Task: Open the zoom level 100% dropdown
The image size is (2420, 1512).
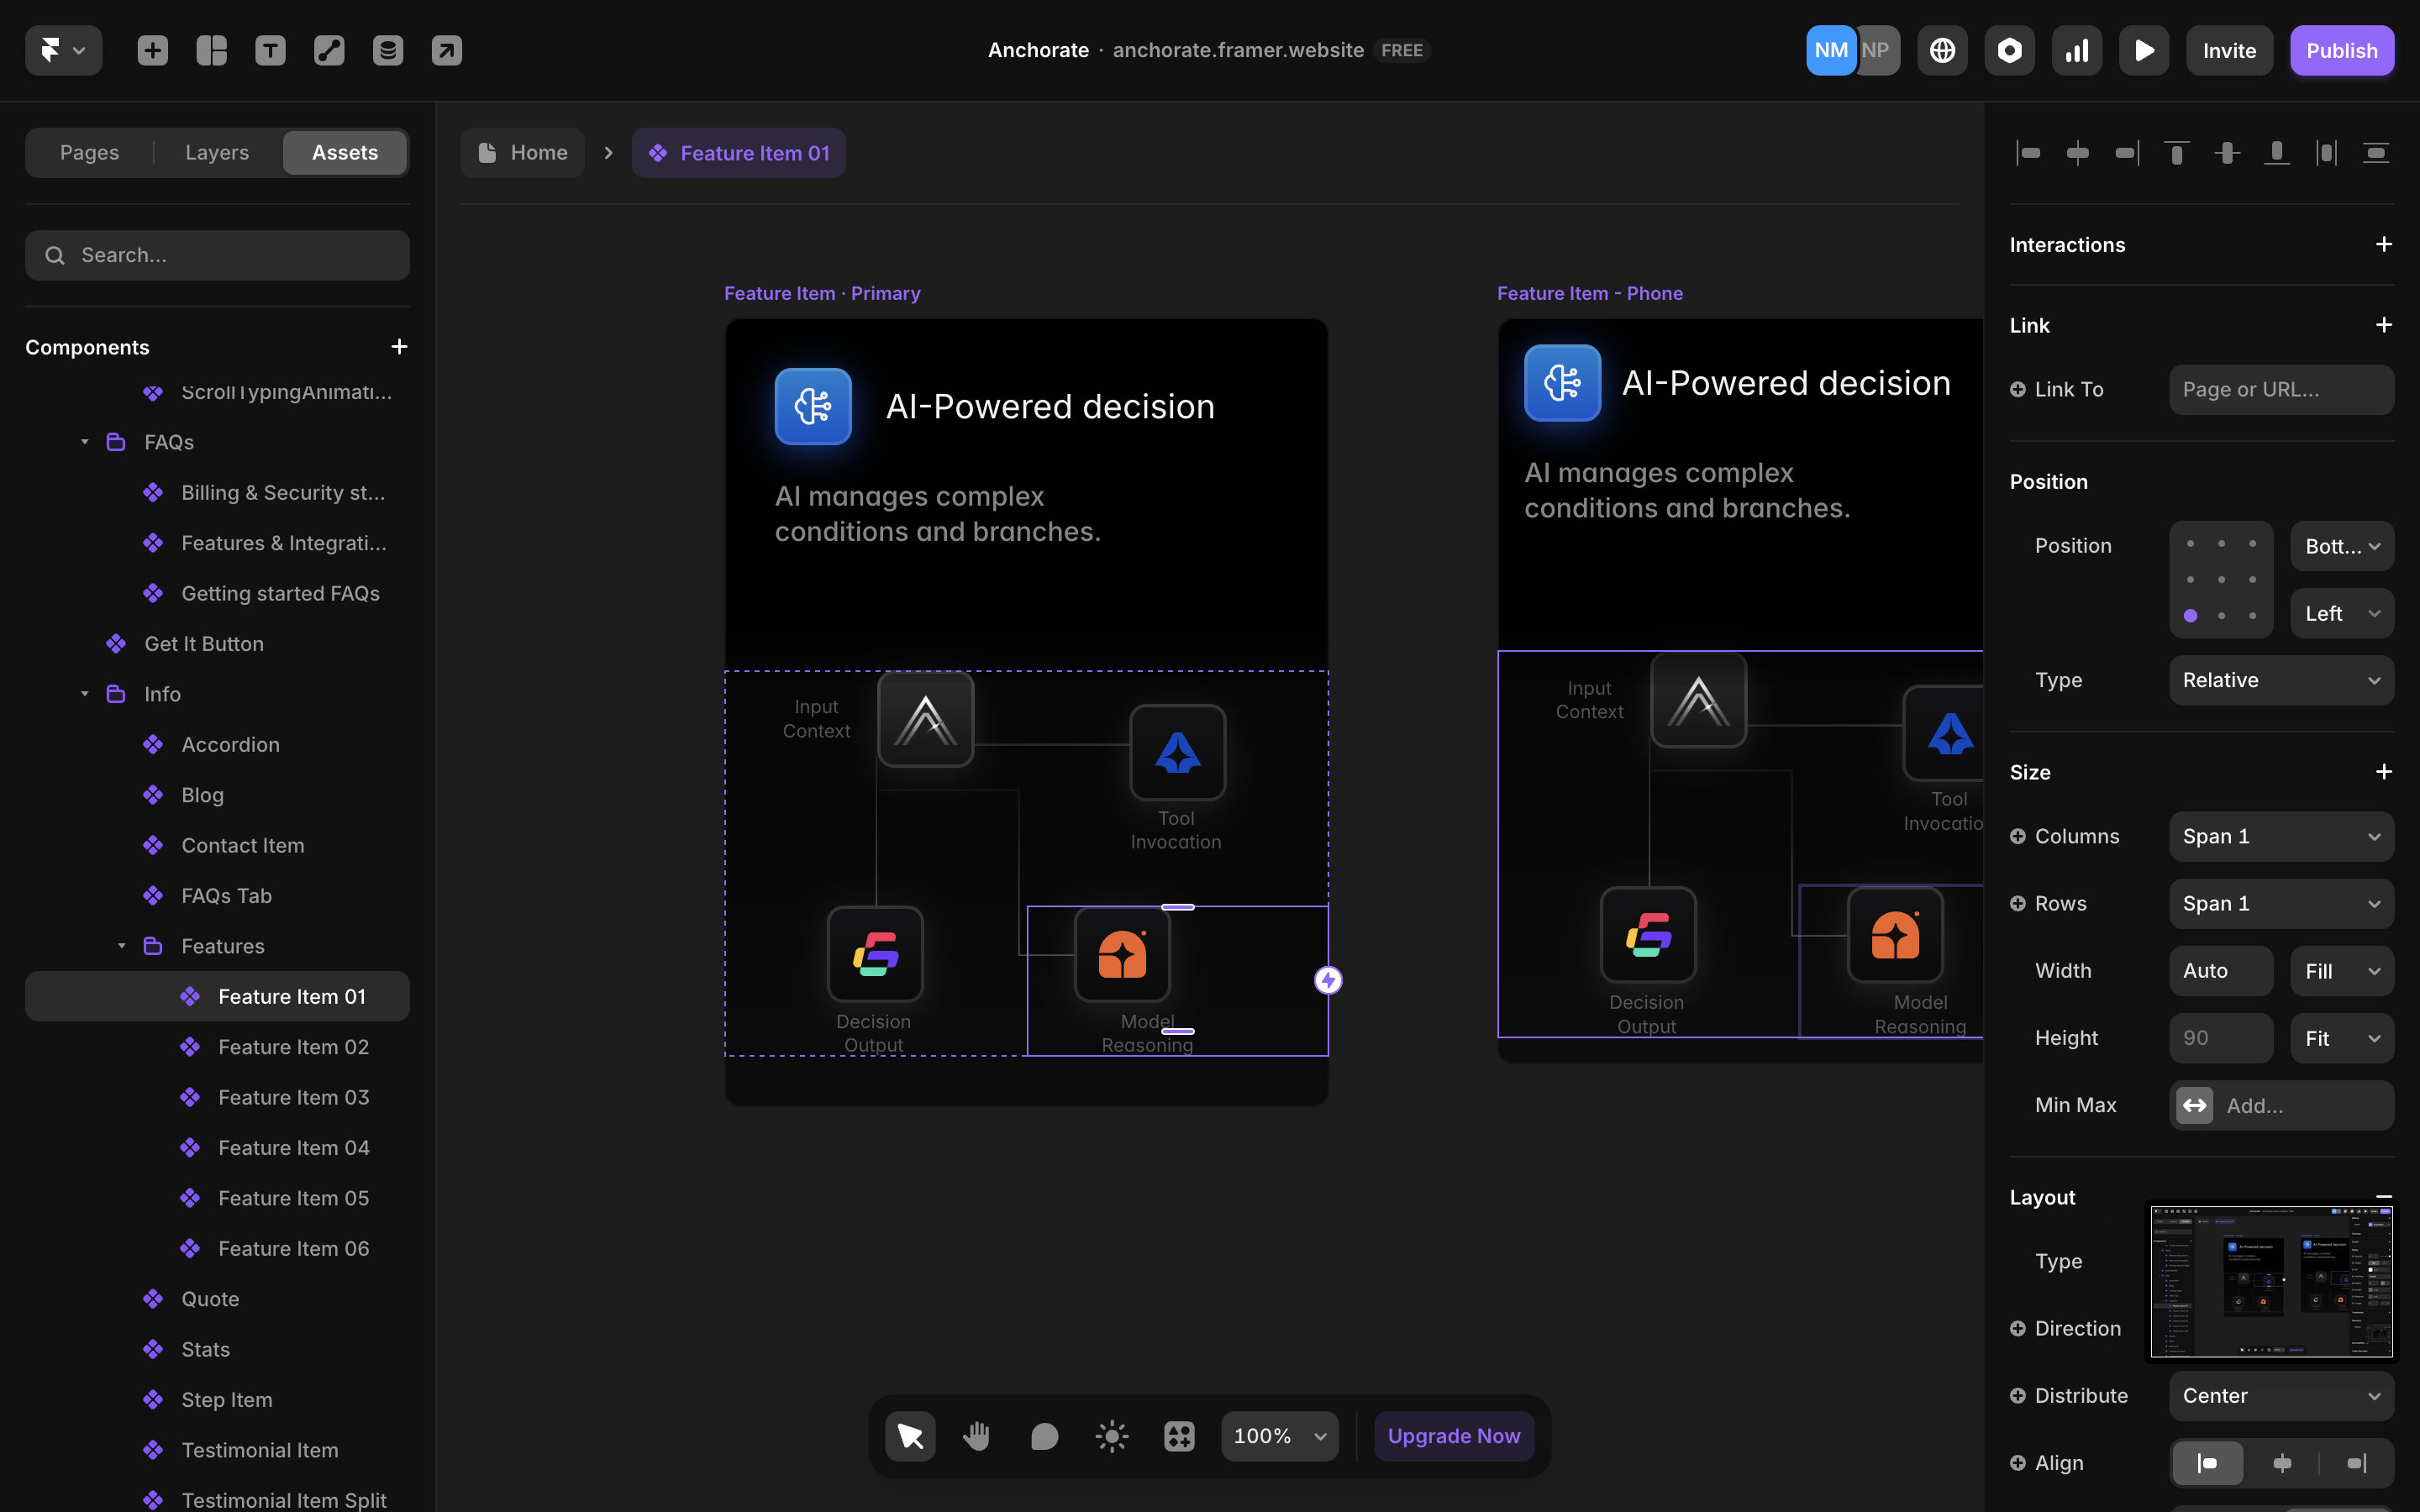Action: (1279, 1436)
